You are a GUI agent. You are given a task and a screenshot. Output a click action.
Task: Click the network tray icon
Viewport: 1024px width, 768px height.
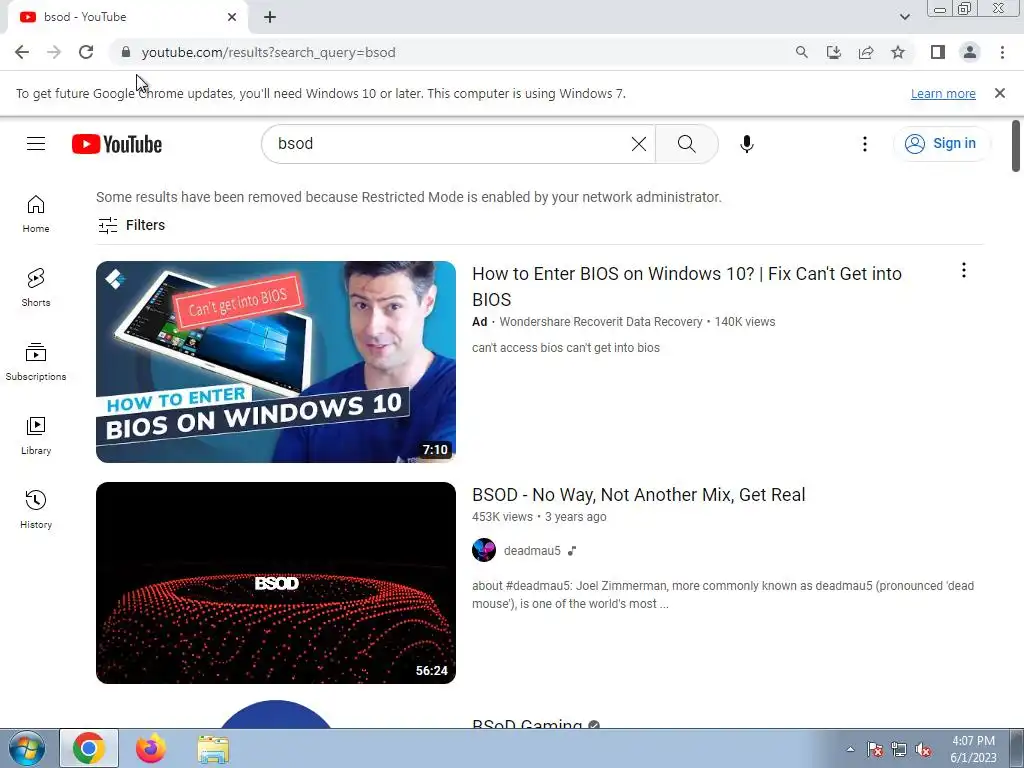(x=899, y=749)
